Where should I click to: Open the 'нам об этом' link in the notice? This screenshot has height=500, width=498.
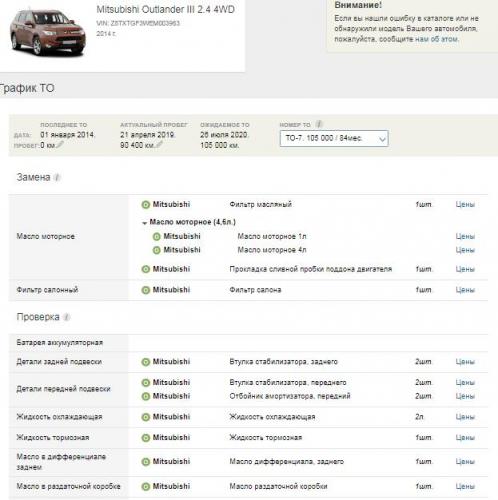pos(437,39)
